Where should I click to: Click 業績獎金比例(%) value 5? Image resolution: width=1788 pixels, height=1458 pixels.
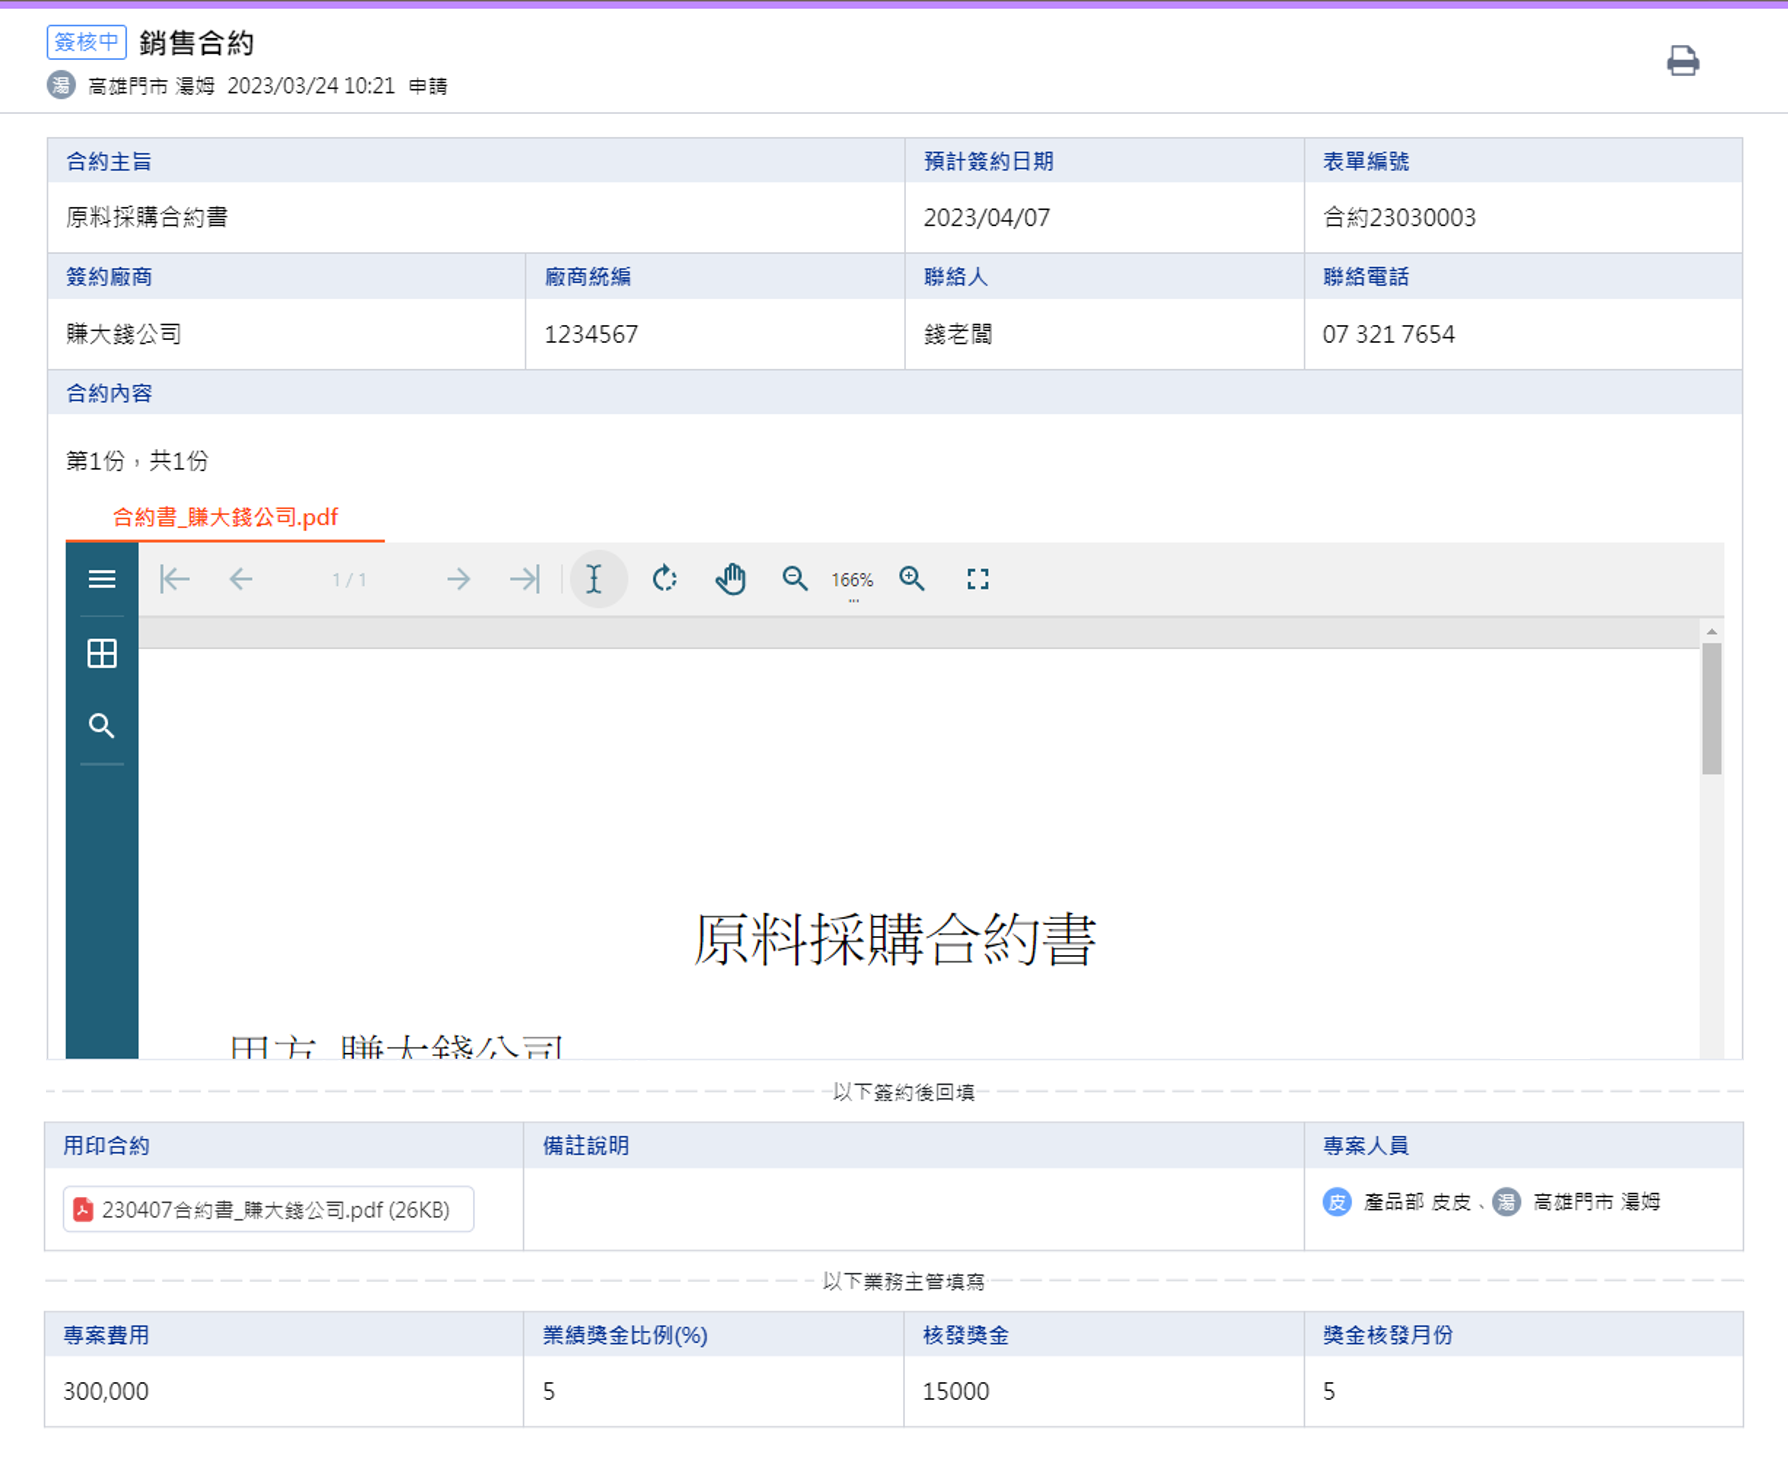(x=549, y=1391)
